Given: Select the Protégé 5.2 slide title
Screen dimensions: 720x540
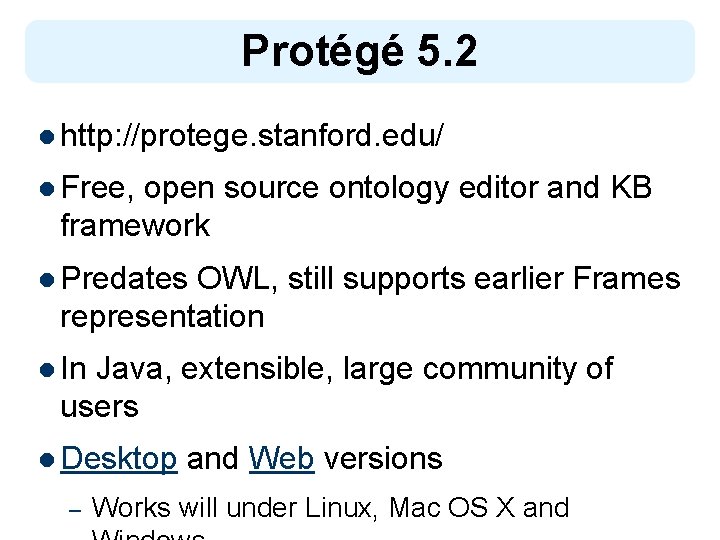Looking at the screenshot, I should pyautogui.click(x=360, y=51).
